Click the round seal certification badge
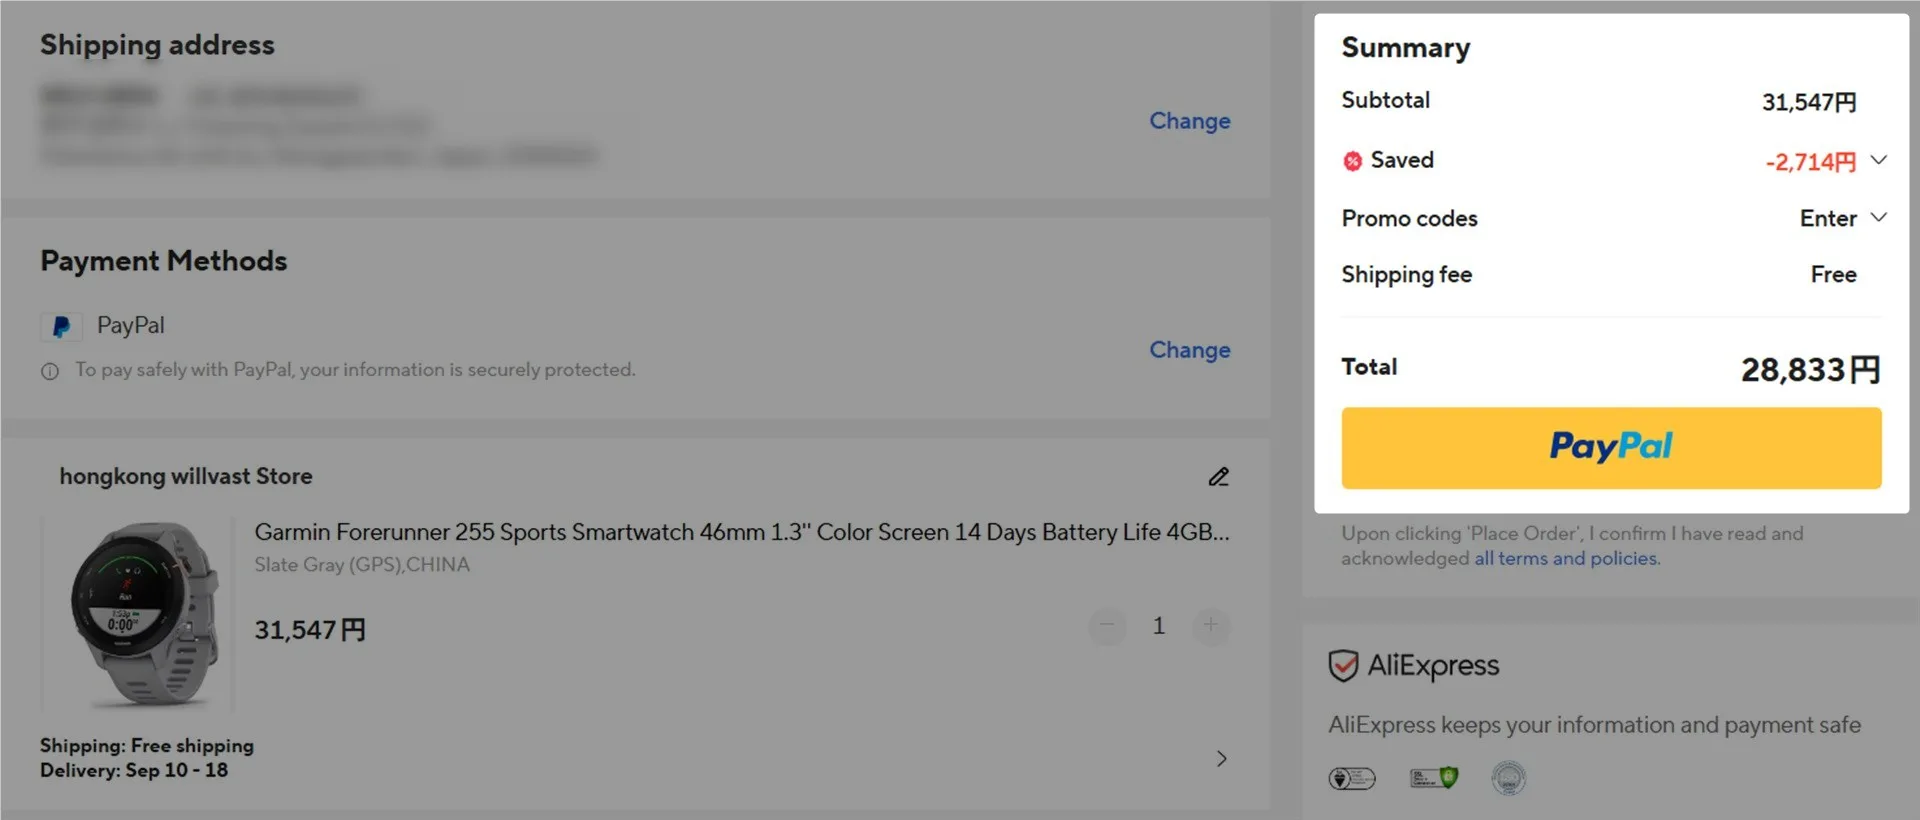The height and width of the screenshot is (820, 1920). pyautogui.click(x=1508, y=778)
